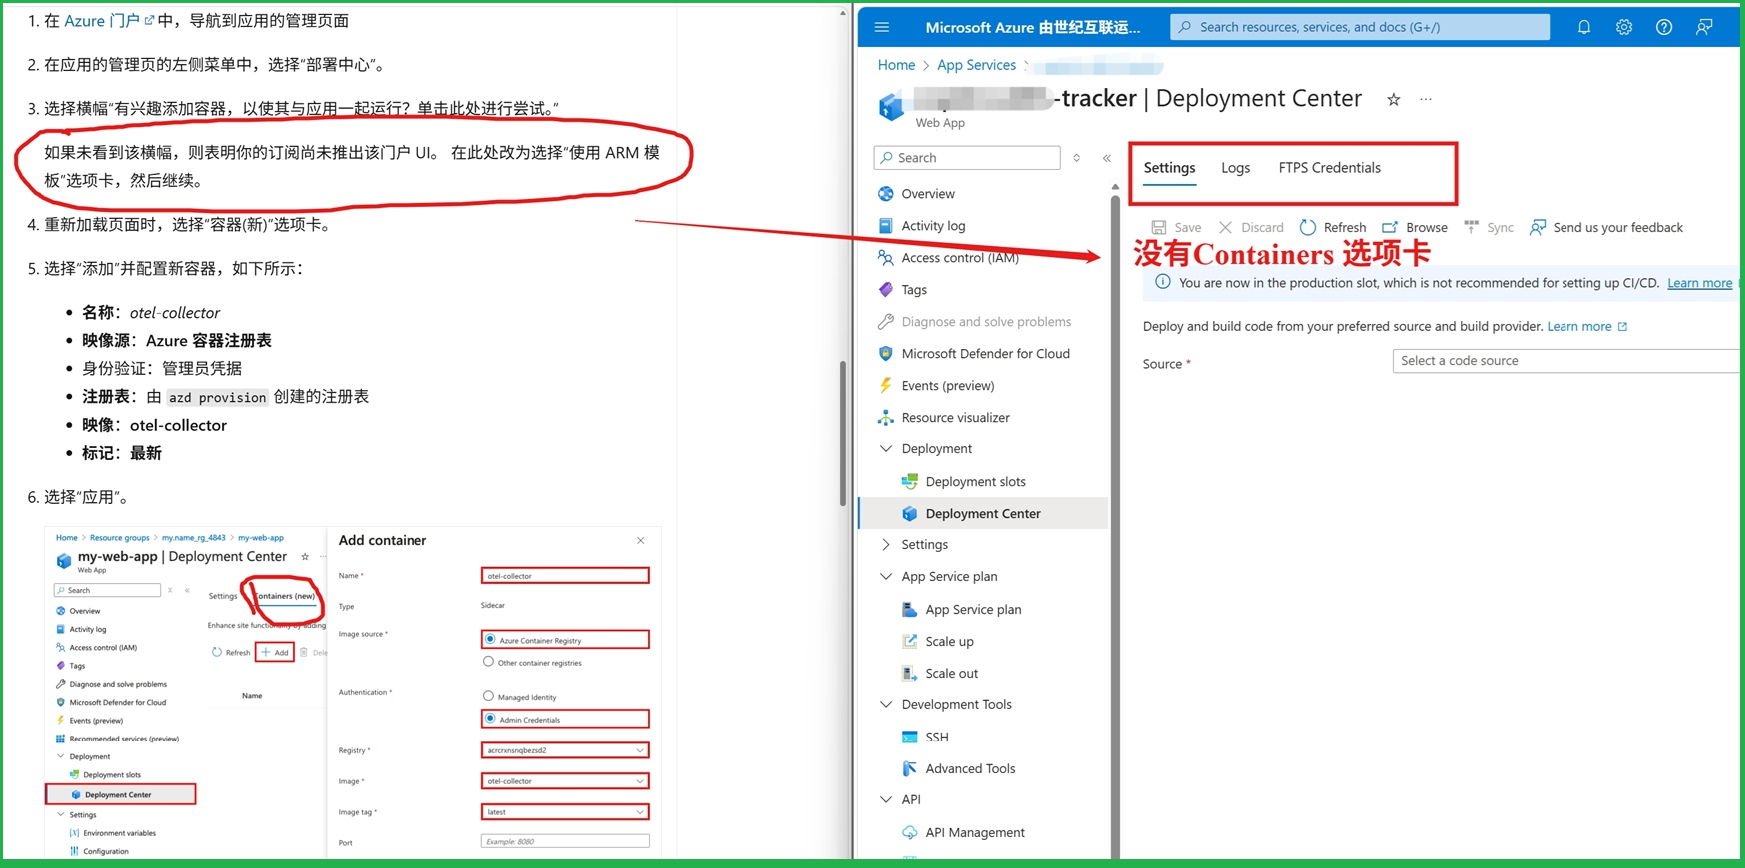
Task: Open the notifications bell in Azure header
Action: coord(1584,27)
